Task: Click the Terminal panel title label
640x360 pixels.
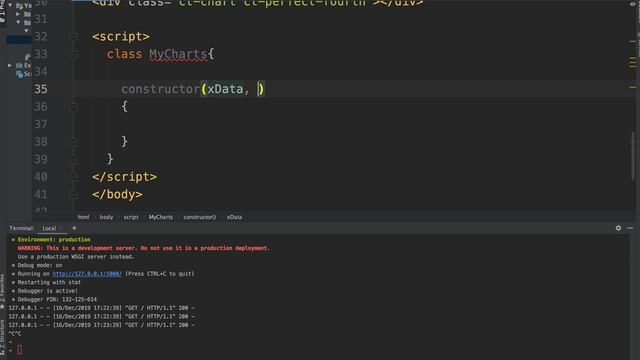Action: tap(21, 229)
